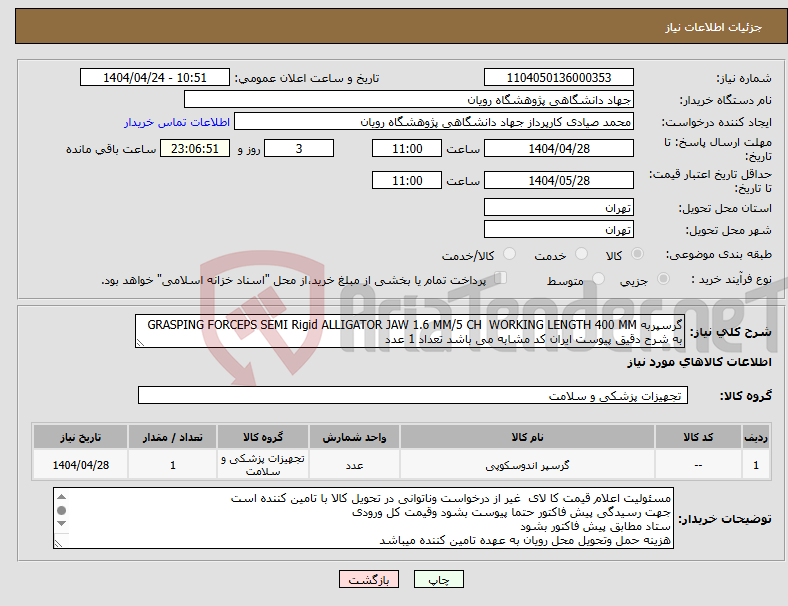Select the کالا radio button
Image resolution: width=788 pixels, height=606 pixels.
[637, 254]
